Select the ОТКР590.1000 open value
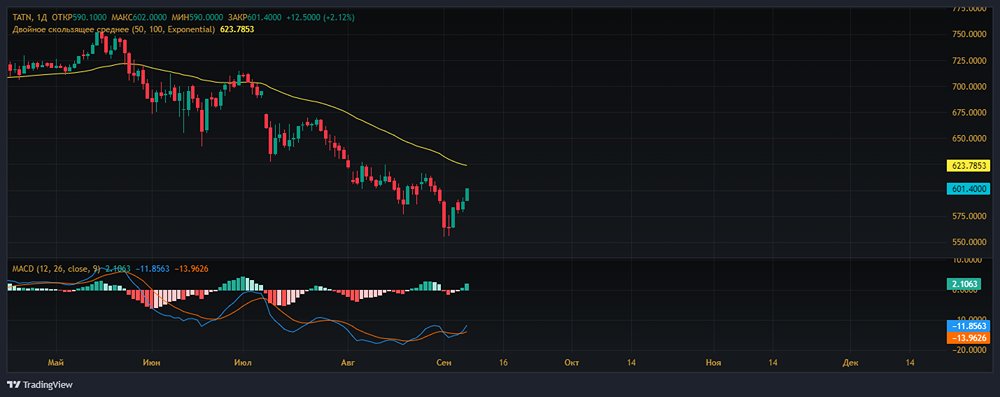This screenshot has width=1000, height=397. (78, 16)
